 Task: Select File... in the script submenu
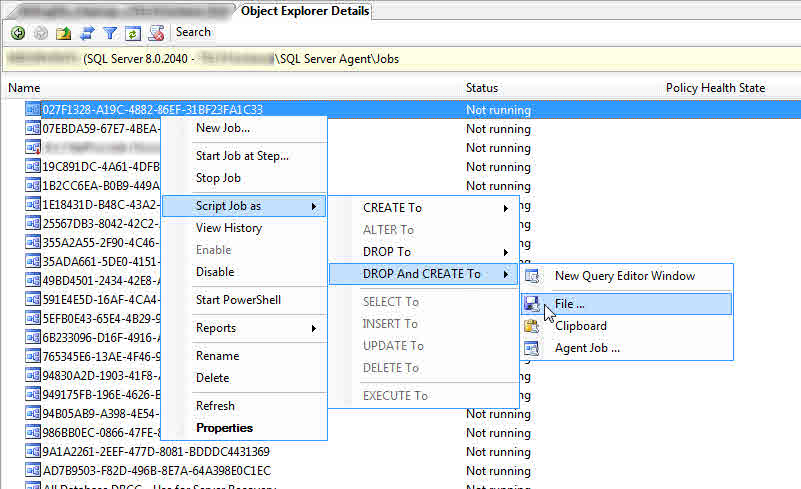click(x=570, y=303)
